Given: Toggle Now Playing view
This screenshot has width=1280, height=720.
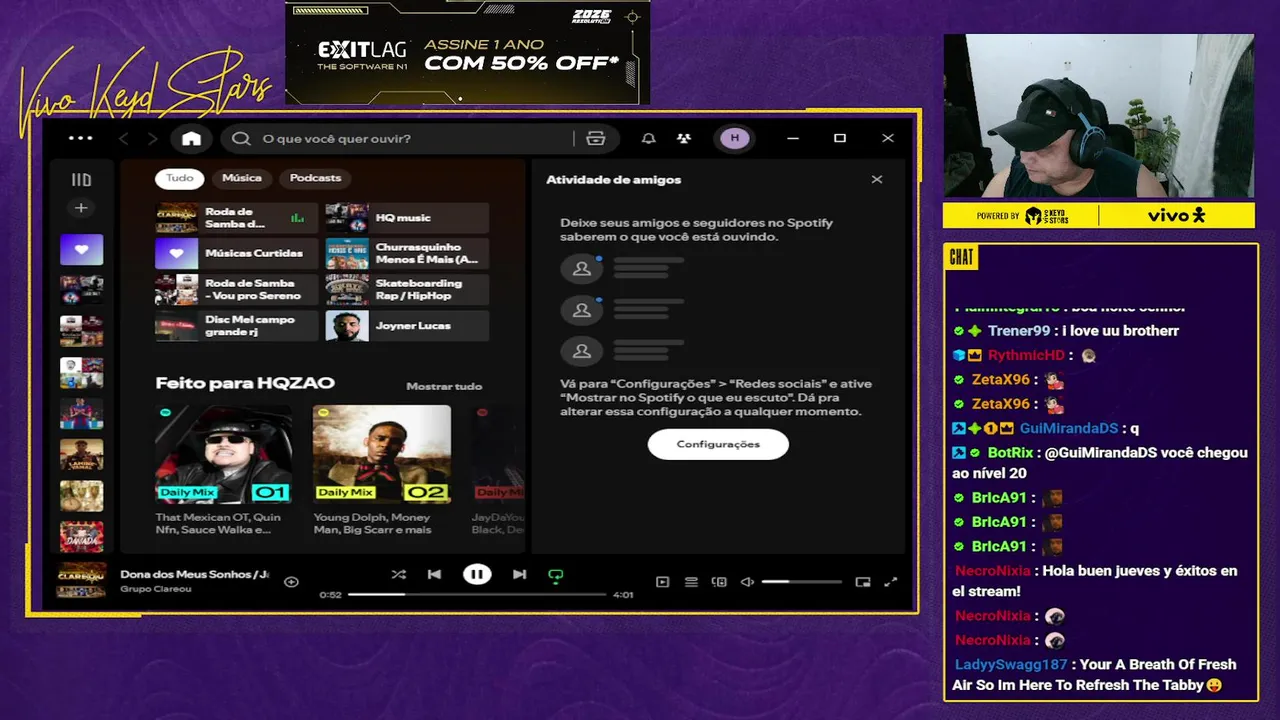Looking at the screenshot, I should pyautogui.click(x=662, y=582).
